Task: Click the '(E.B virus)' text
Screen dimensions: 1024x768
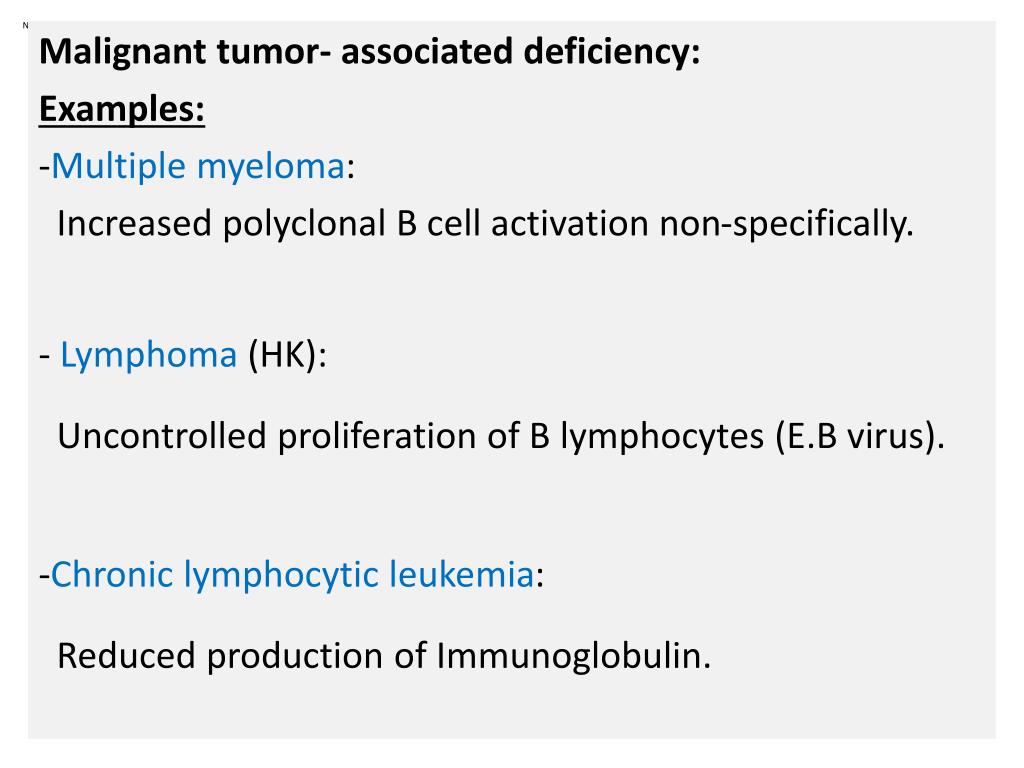Action: (859, 436)
